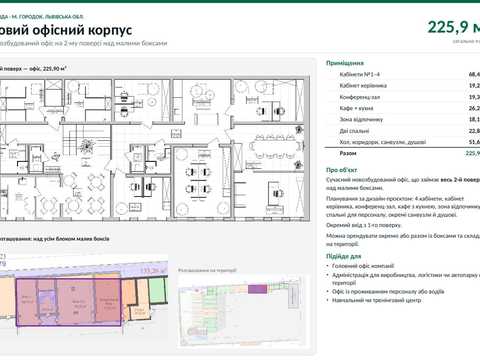This screenshot has height=360, width=480.
Task: Click the 'Приміщення' section heading
Action: pyautogui.click(x=345, y=63)
